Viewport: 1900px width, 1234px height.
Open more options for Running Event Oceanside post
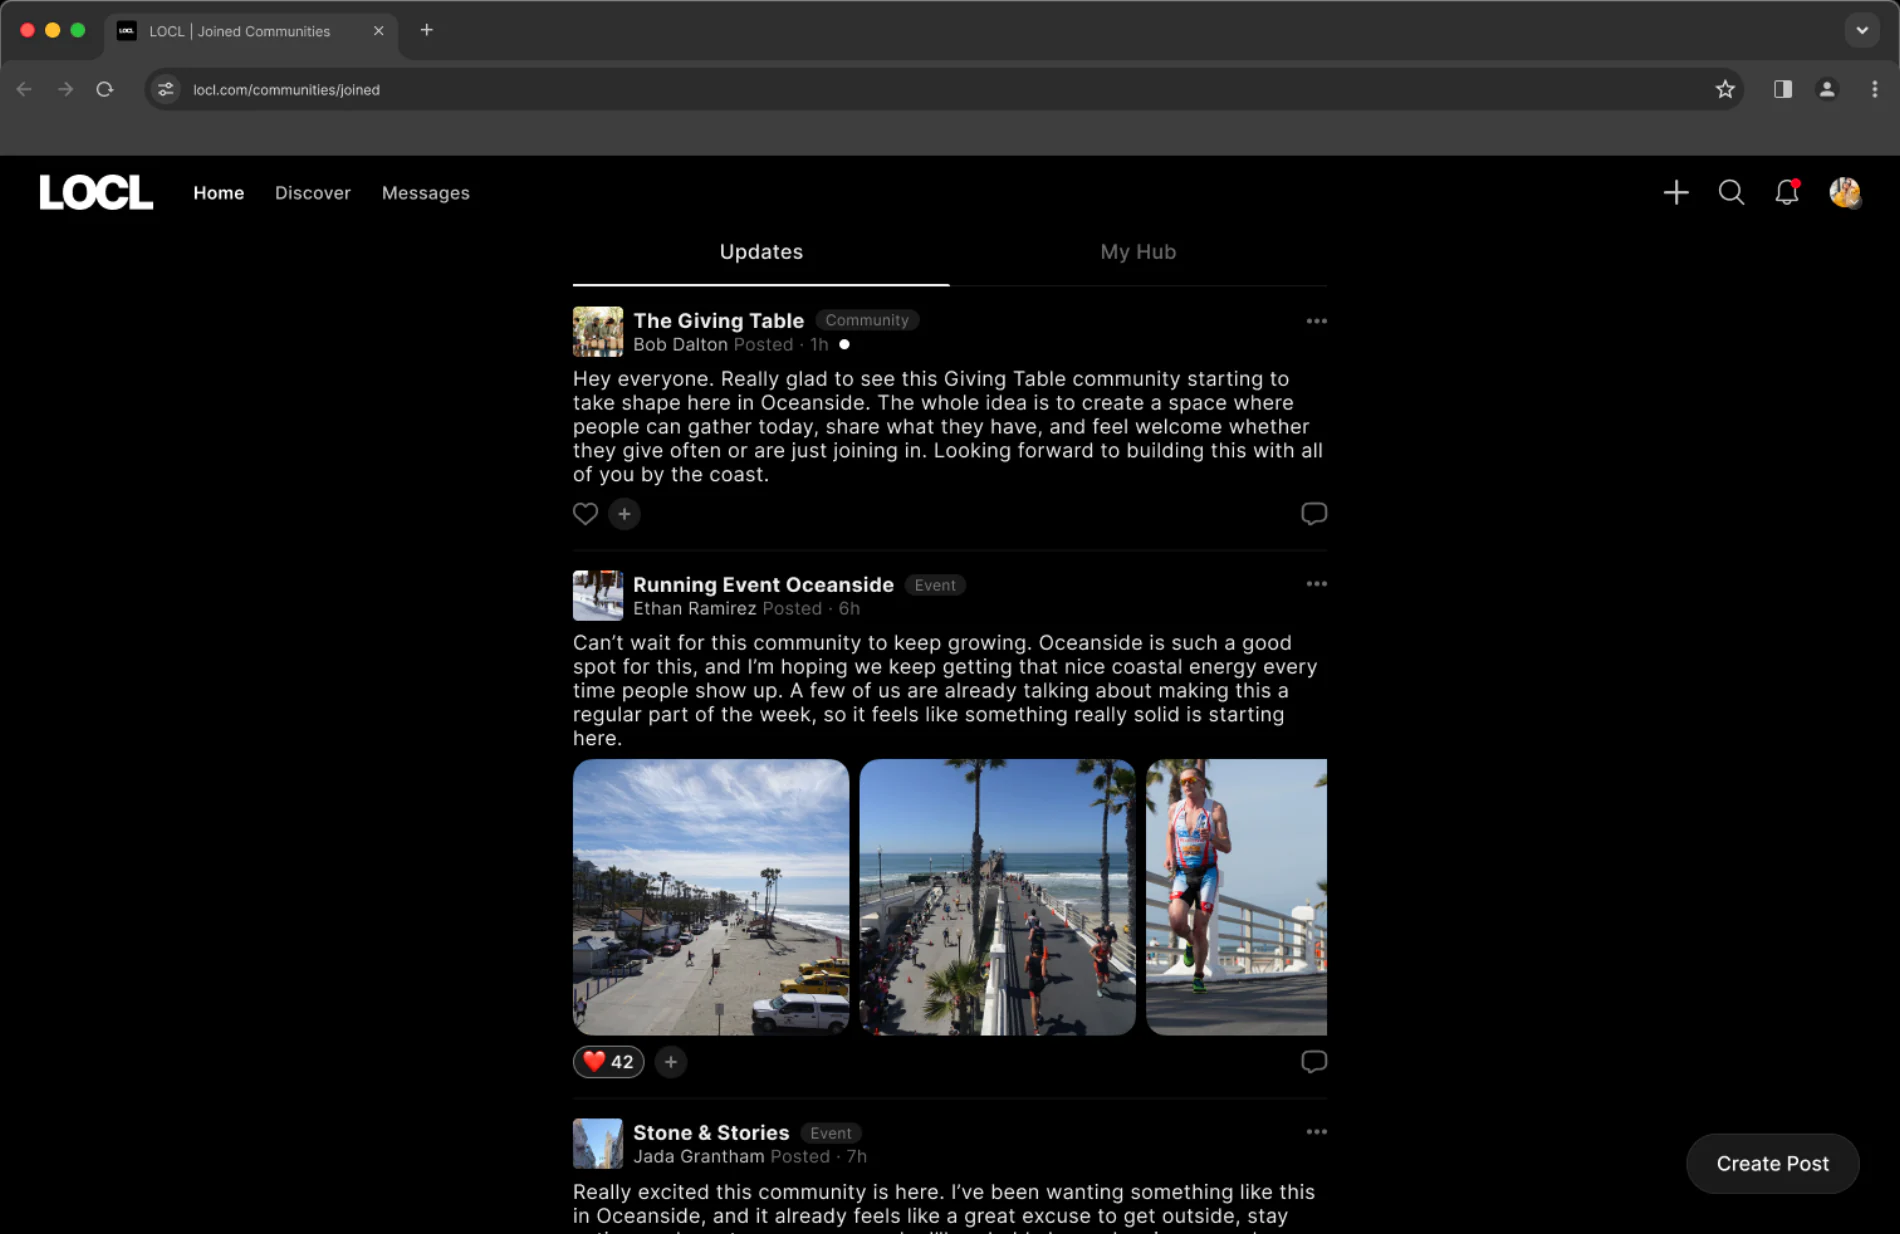coord(1316,584)
